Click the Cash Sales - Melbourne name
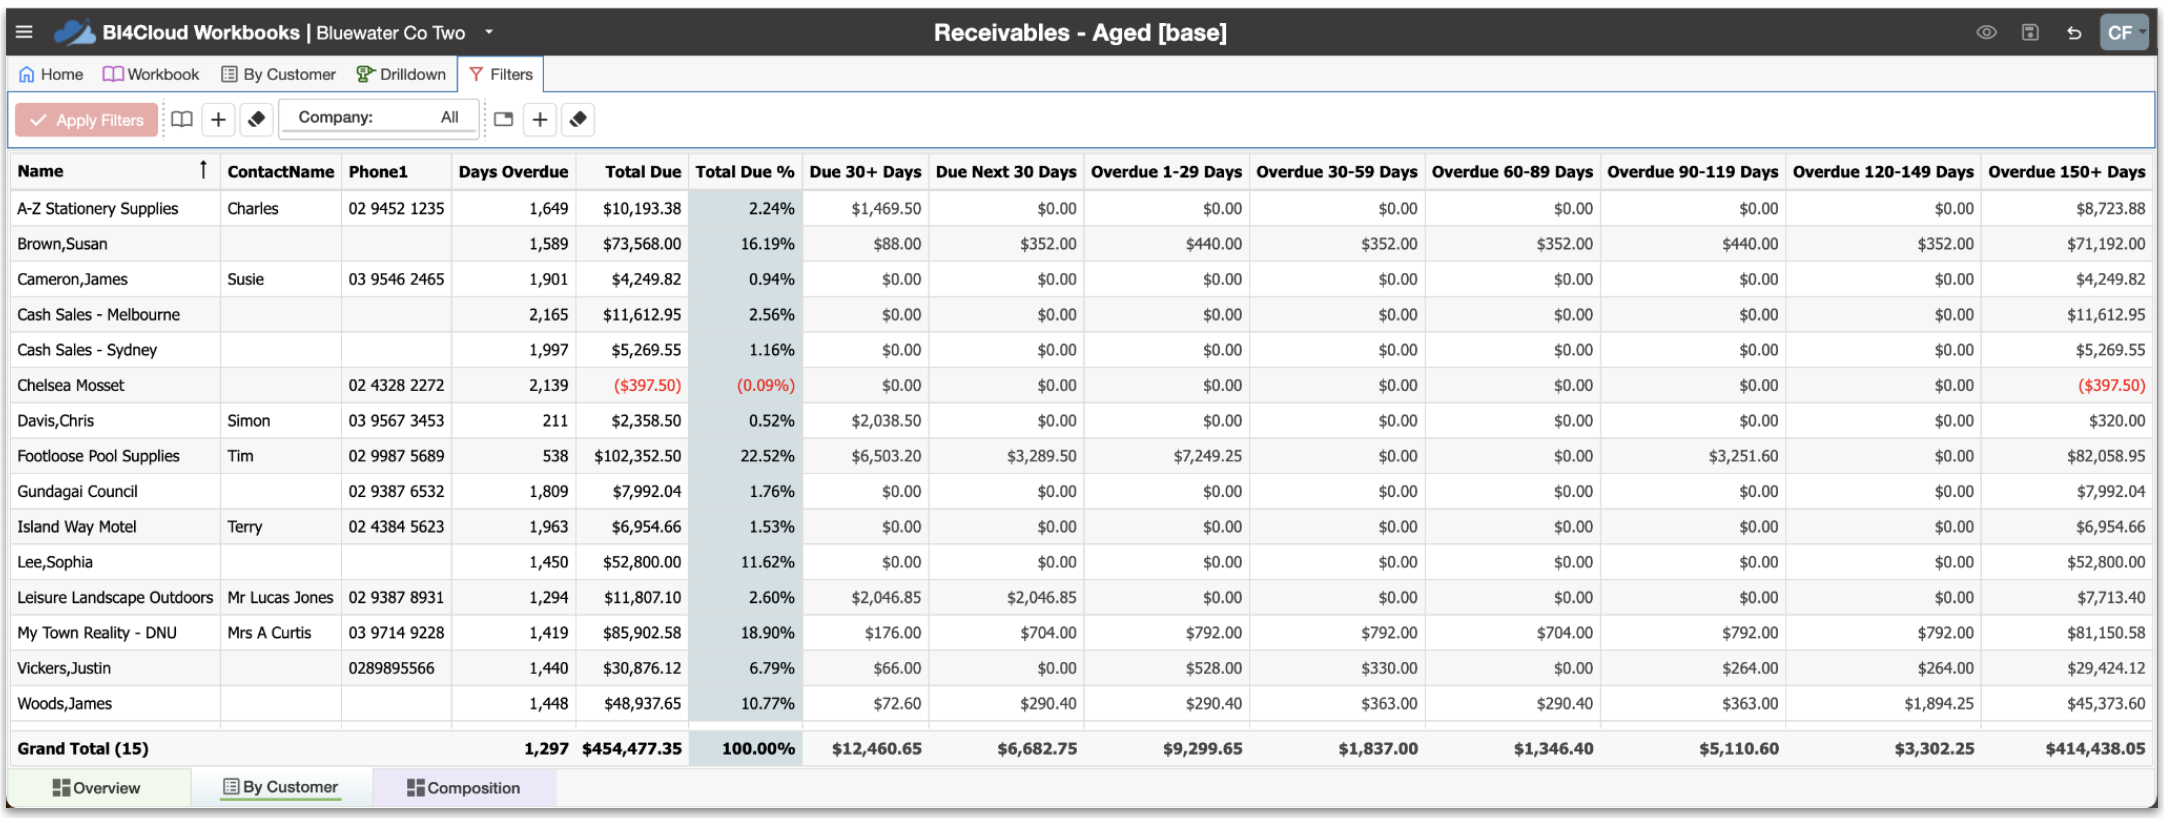Screen dimensions: 2170x826 [x=99, y=314]
